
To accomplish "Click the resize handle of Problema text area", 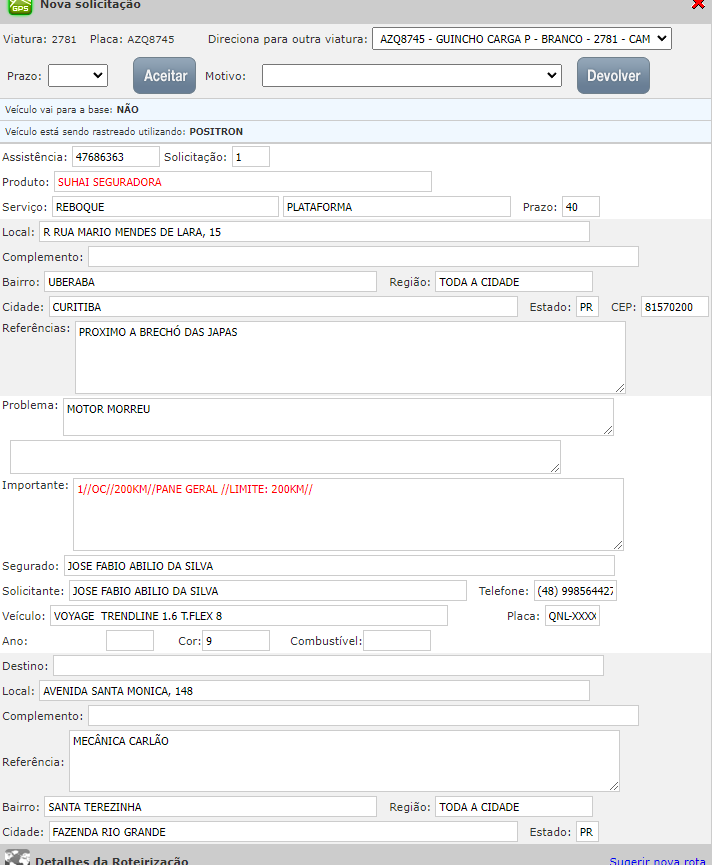I will pyautogui.click(x=608, y=430).
